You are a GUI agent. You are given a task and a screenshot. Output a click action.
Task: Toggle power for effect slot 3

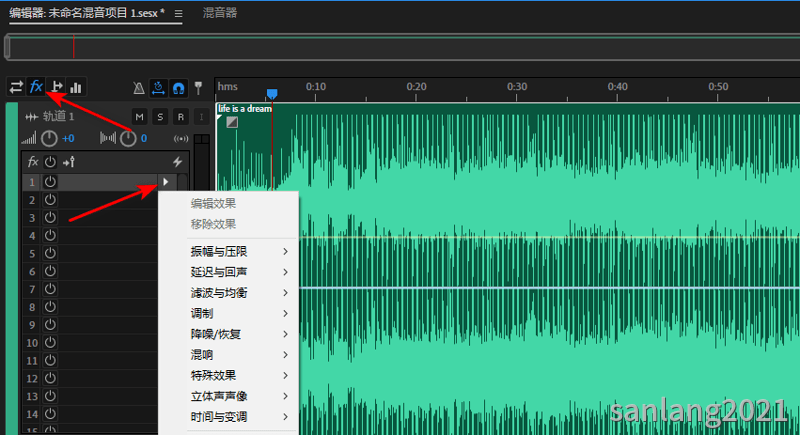[50, 217]
